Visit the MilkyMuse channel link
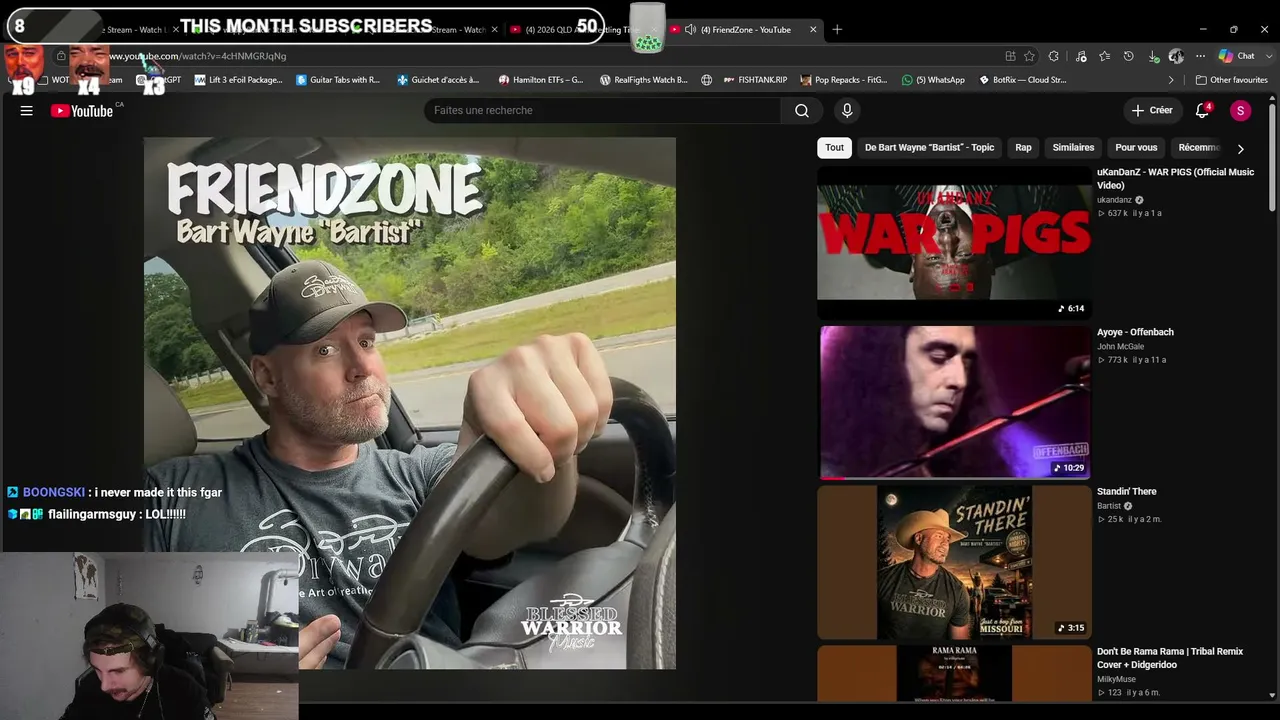Viewport: 1280px width, 720px height. [x=1116, y=680]
